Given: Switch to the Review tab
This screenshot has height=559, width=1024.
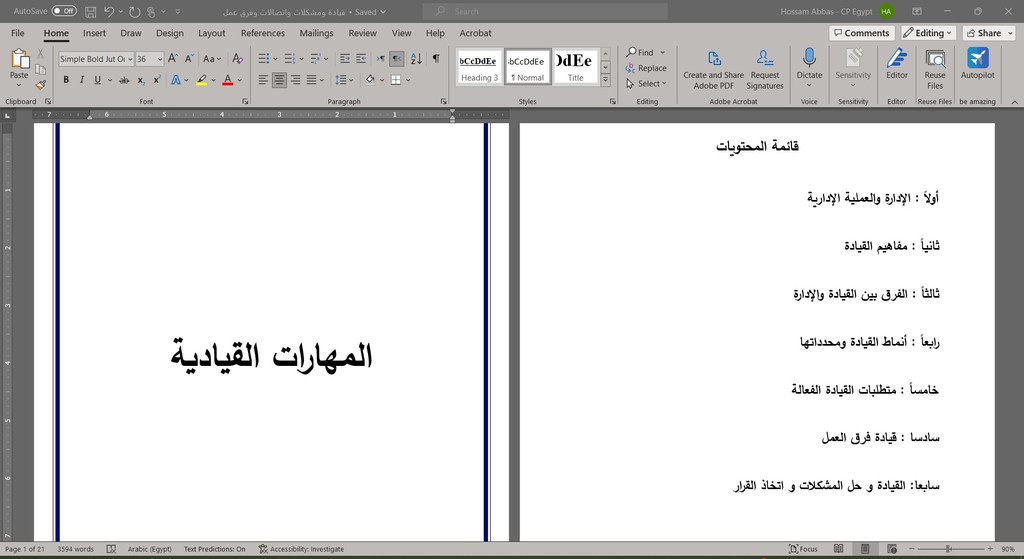Looking at the screenshot, I should (362, 33).
